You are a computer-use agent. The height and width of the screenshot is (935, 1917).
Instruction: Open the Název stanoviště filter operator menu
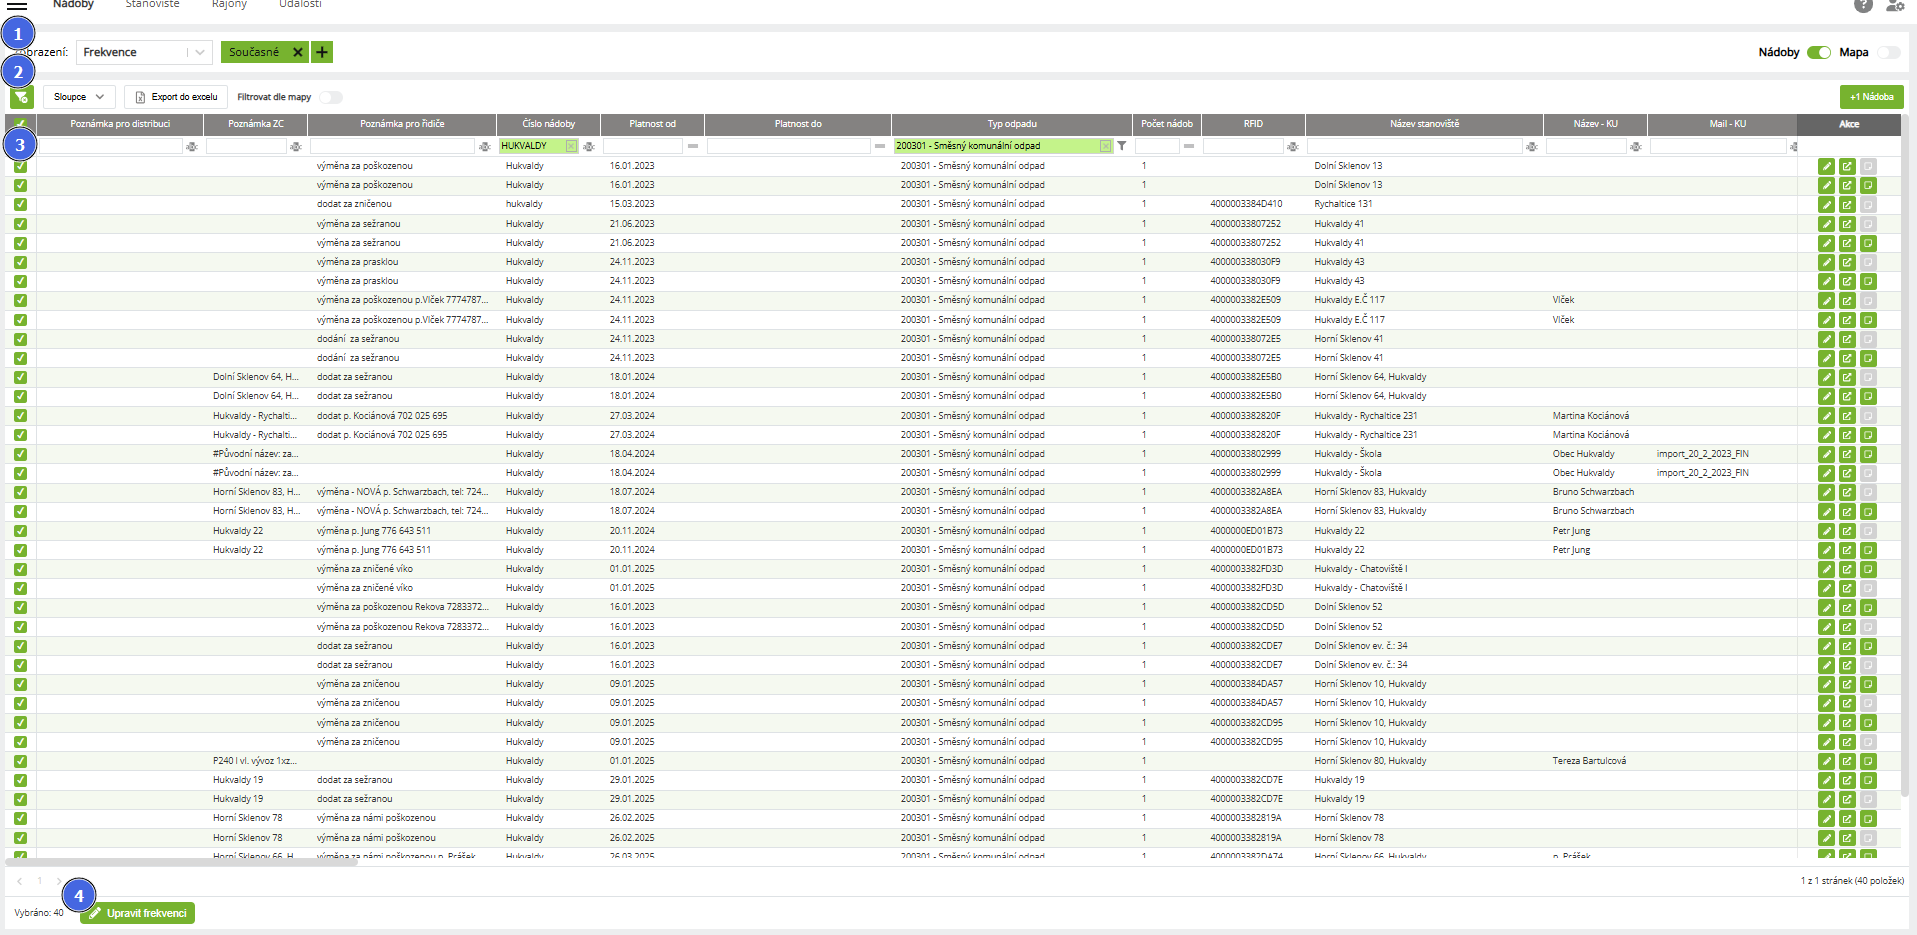coord(1531,147)
